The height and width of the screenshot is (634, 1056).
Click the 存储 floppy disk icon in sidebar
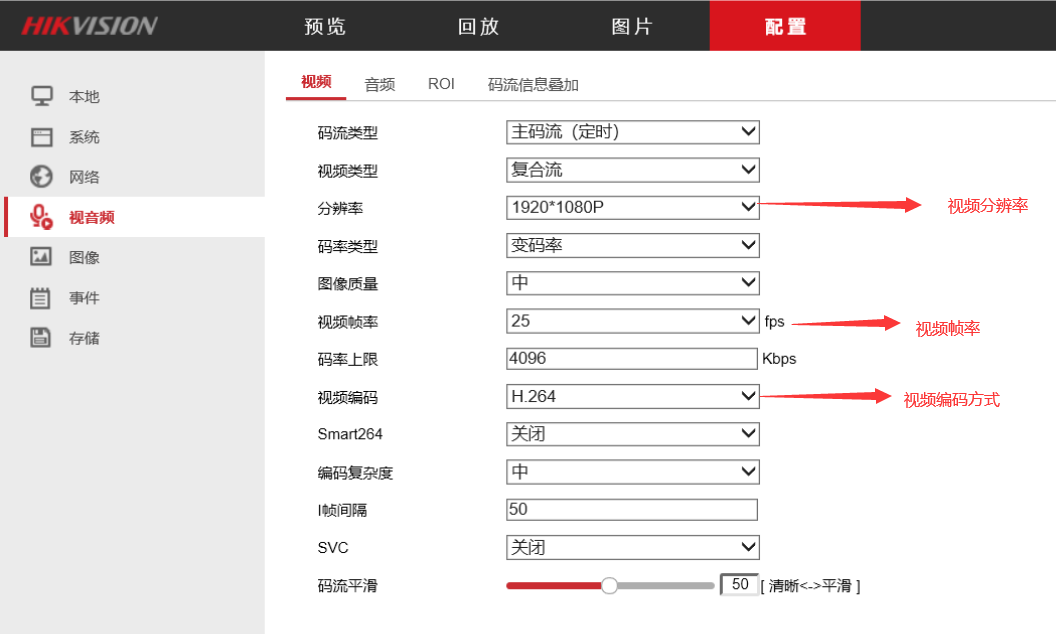pyautogui.click(x=40, y=337)
